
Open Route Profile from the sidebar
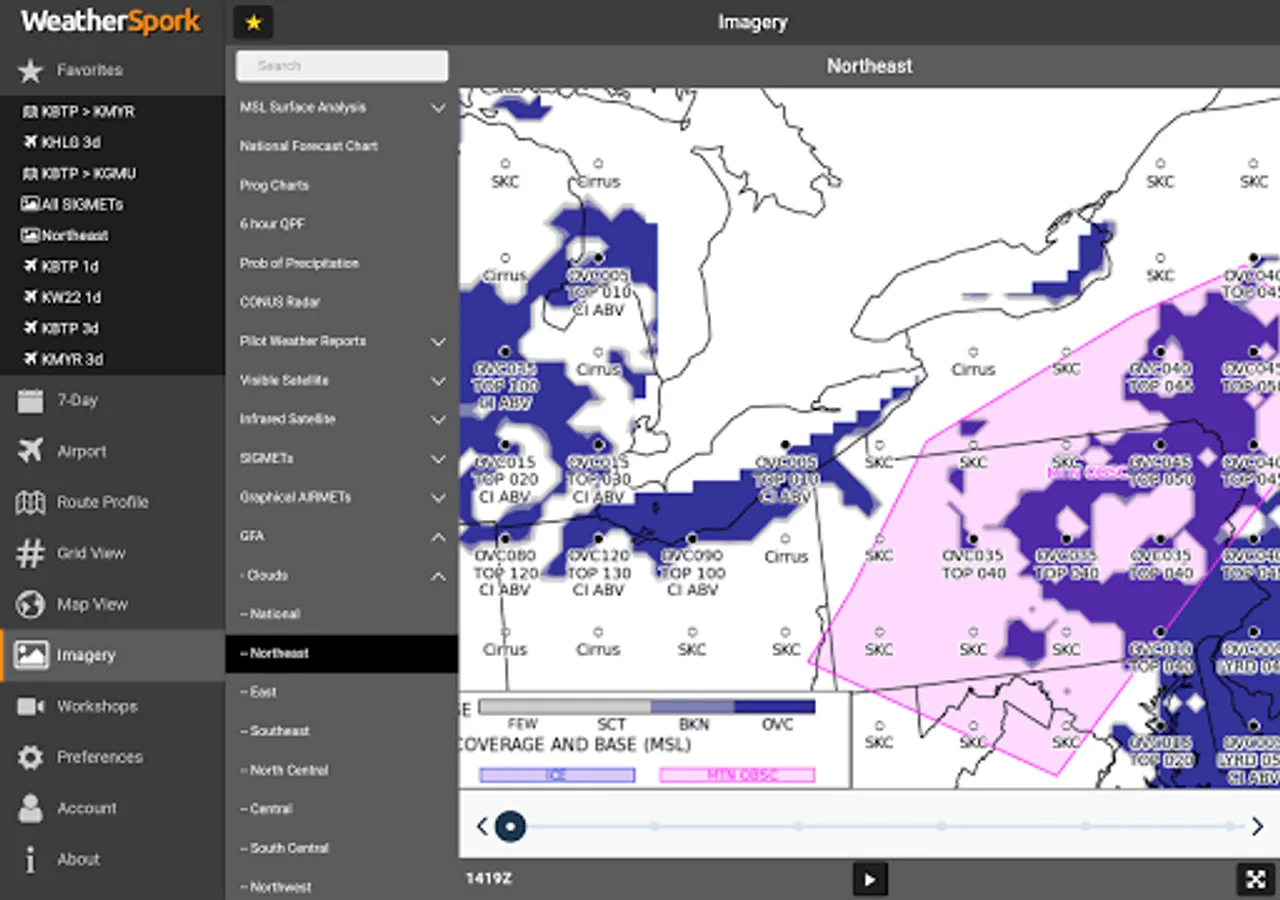[x=102, y=502]
